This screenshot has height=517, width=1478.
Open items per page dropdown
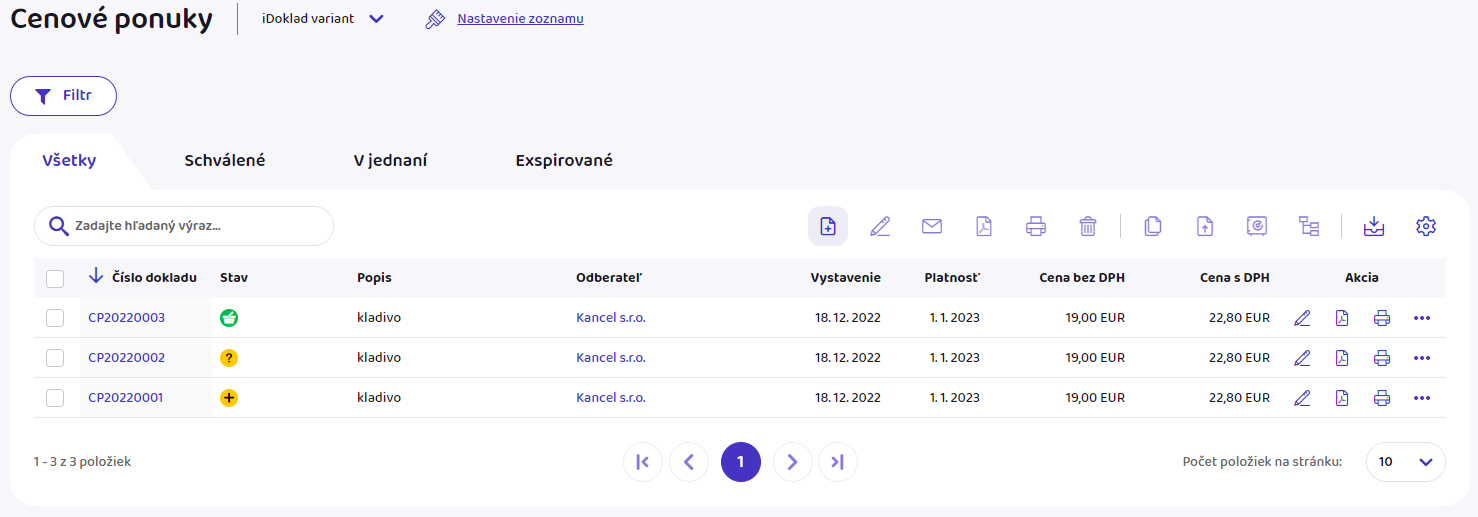(1405, 462)
